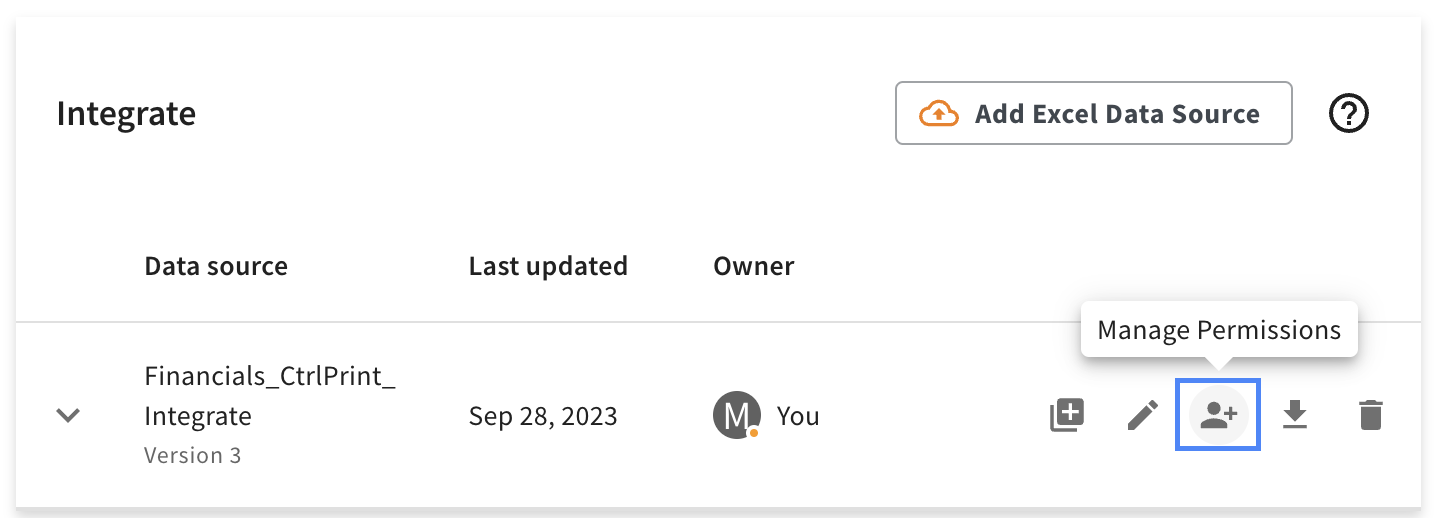The image size is (1441, 518).
Task: Duplicate the data source with the copy-plus icon
Action: [x=1067, y=415]
